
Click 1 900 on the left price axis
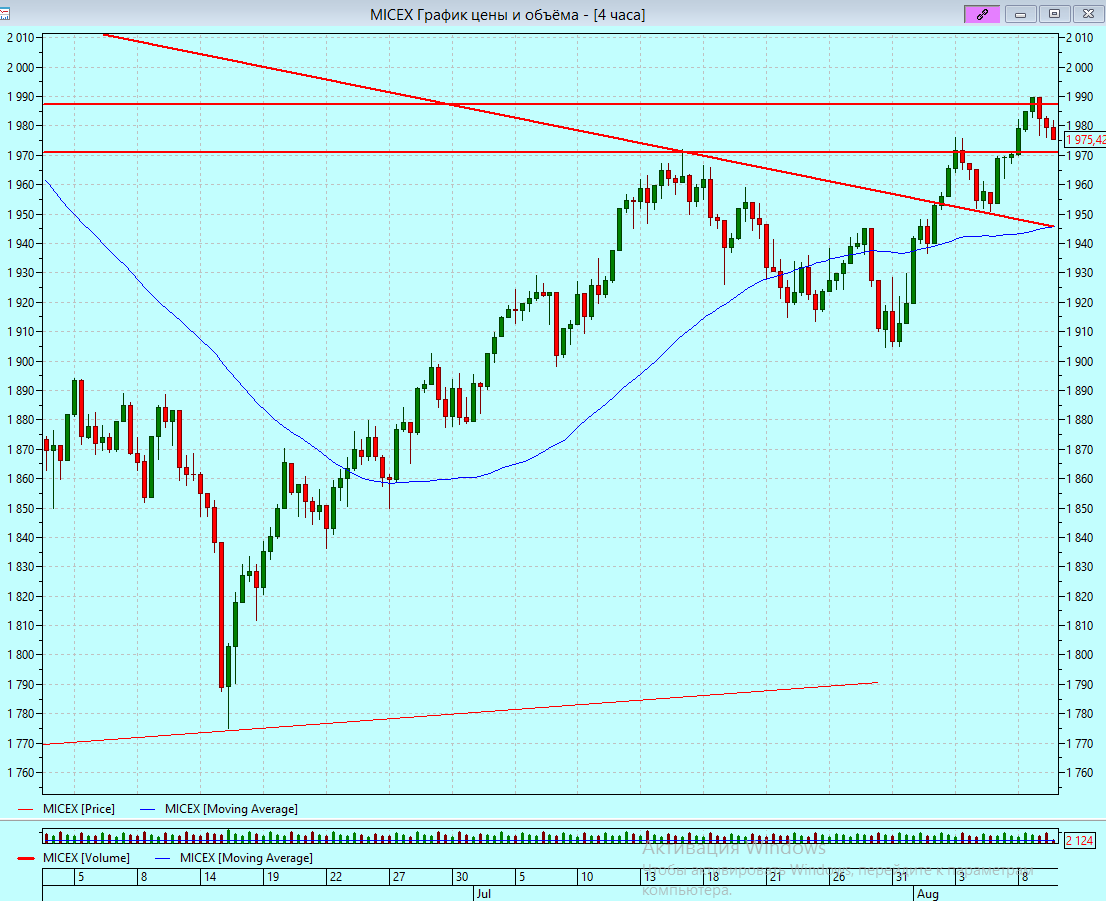pyautogui.click(x=20, y=361)
